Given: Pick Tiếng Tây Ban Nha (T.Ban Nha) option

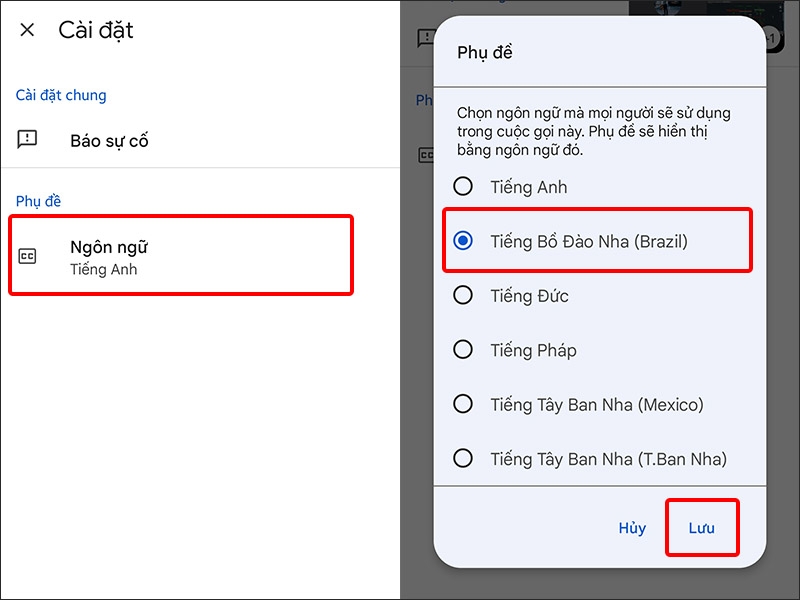Looking at the screenshot, I should tap(463, 459).
